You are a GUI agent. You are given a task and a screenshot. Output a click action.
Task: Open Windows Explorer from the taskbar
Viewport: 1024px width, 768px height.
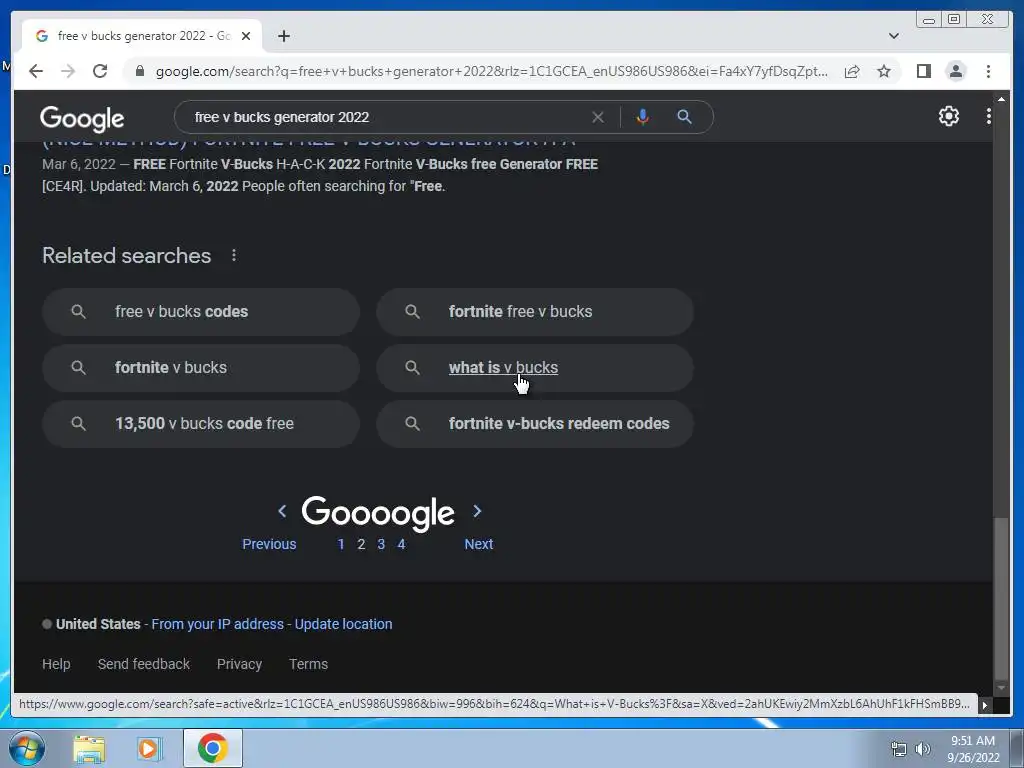point(89,748)
